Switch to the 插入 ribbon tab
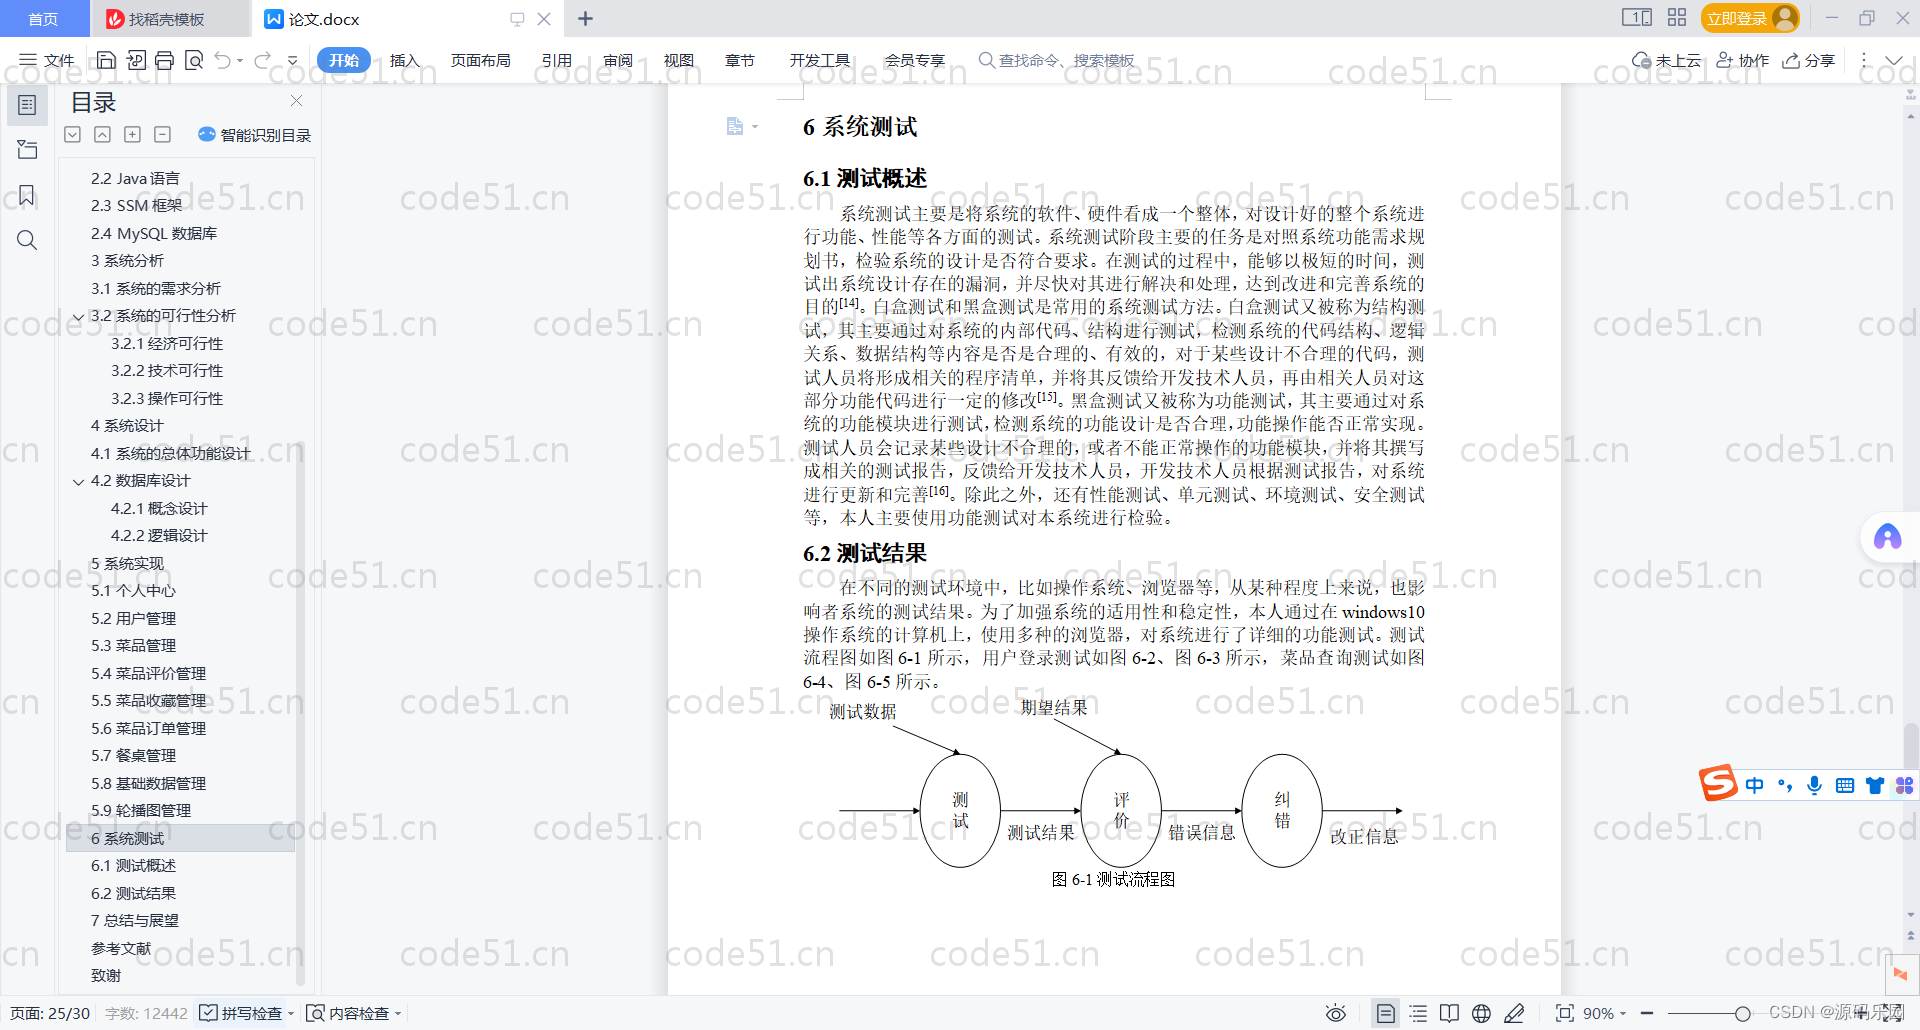Screen dimensions: 1920x1030 tap(404, 60)
